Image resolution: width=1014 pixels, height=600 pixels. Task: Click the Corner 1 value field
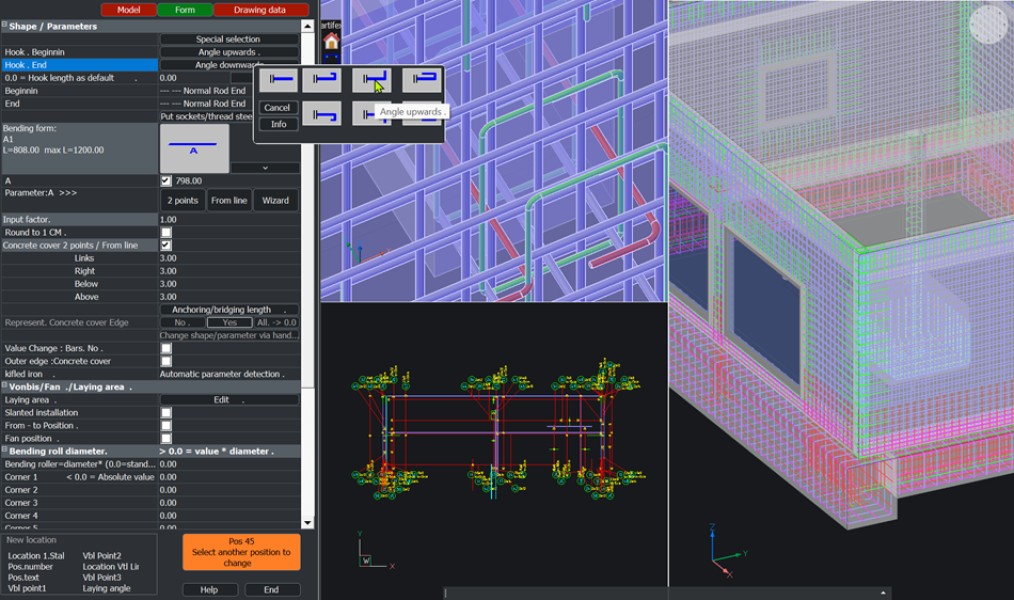point(230,477)
